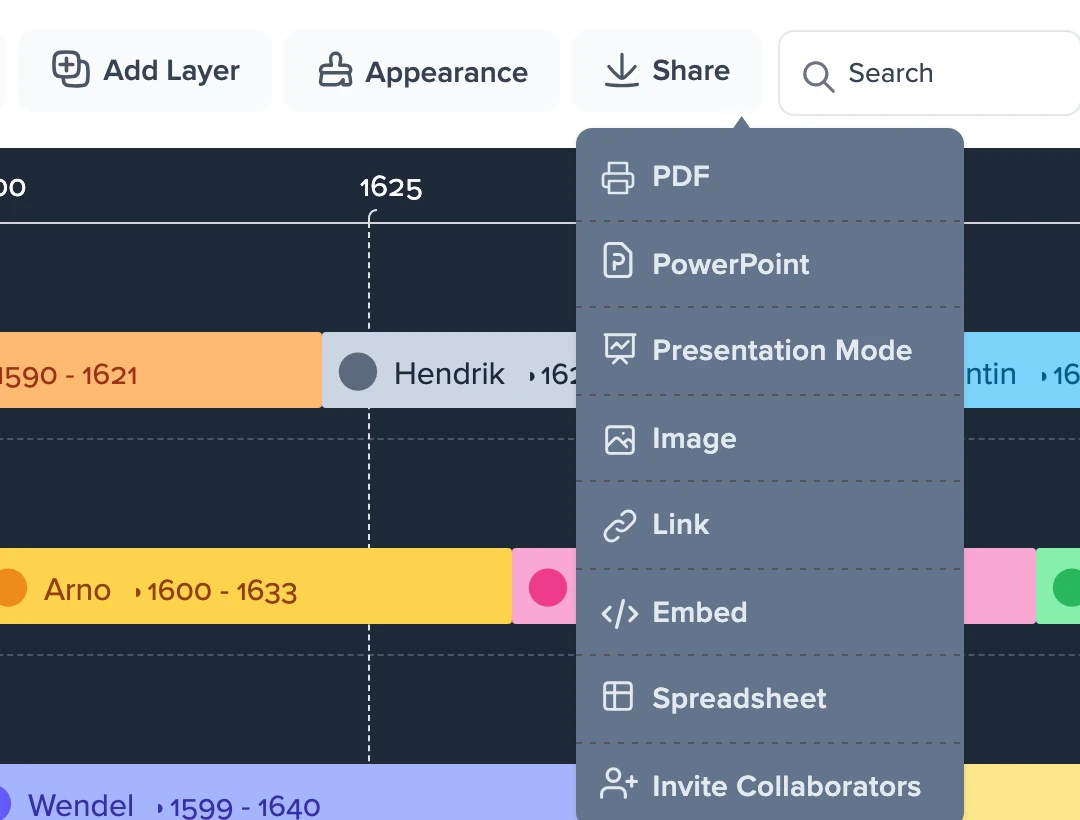This screenshot has height=820, width=1080.
Task: Click the magnifier icon in Search
Action: pos(818,76)
